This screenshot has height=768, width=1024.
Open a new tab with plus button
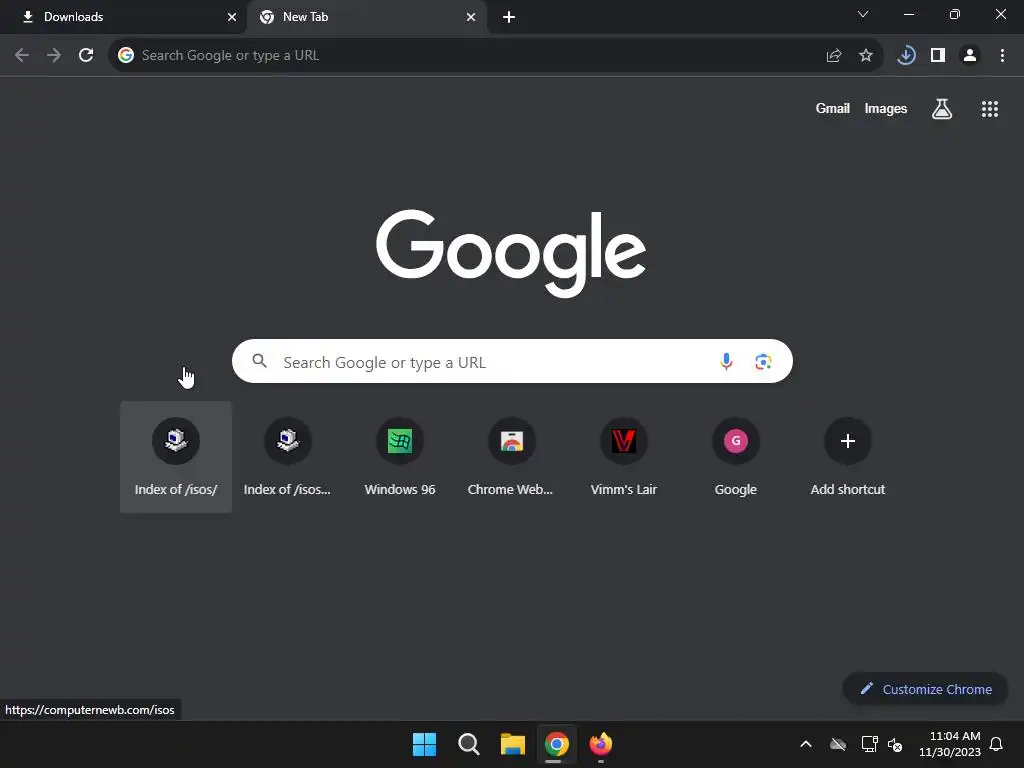[509, 17]
